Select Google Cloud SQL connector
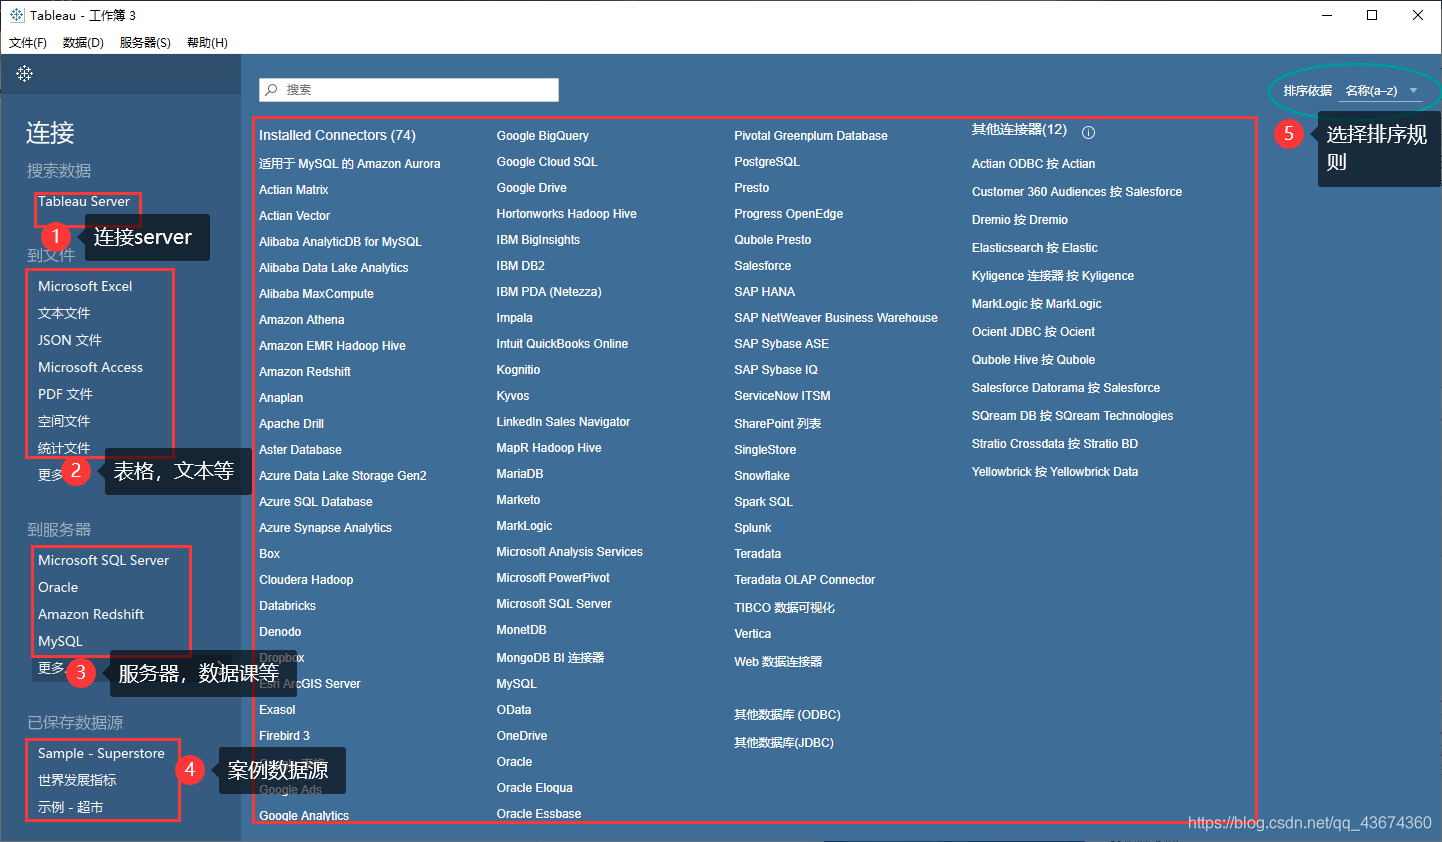 click(x=547, y=162)
